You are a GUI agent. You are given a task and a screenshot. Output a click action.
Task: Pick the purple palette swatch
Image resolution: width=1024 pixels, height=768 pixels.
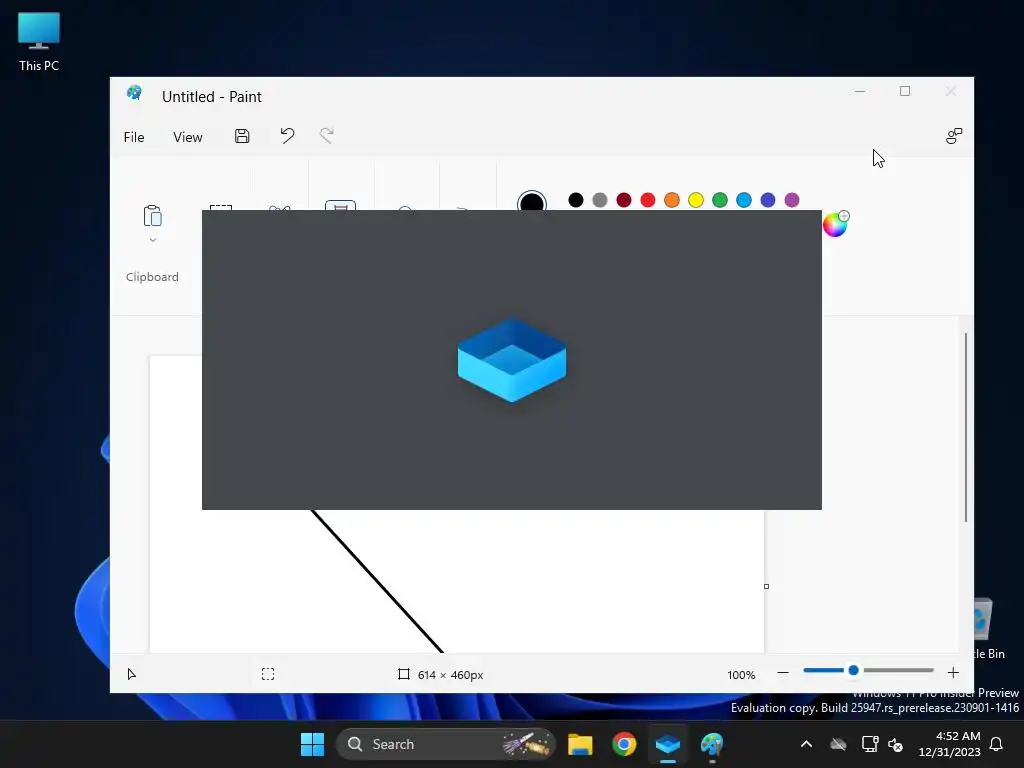pyautogui.click(x=792, y=200)
